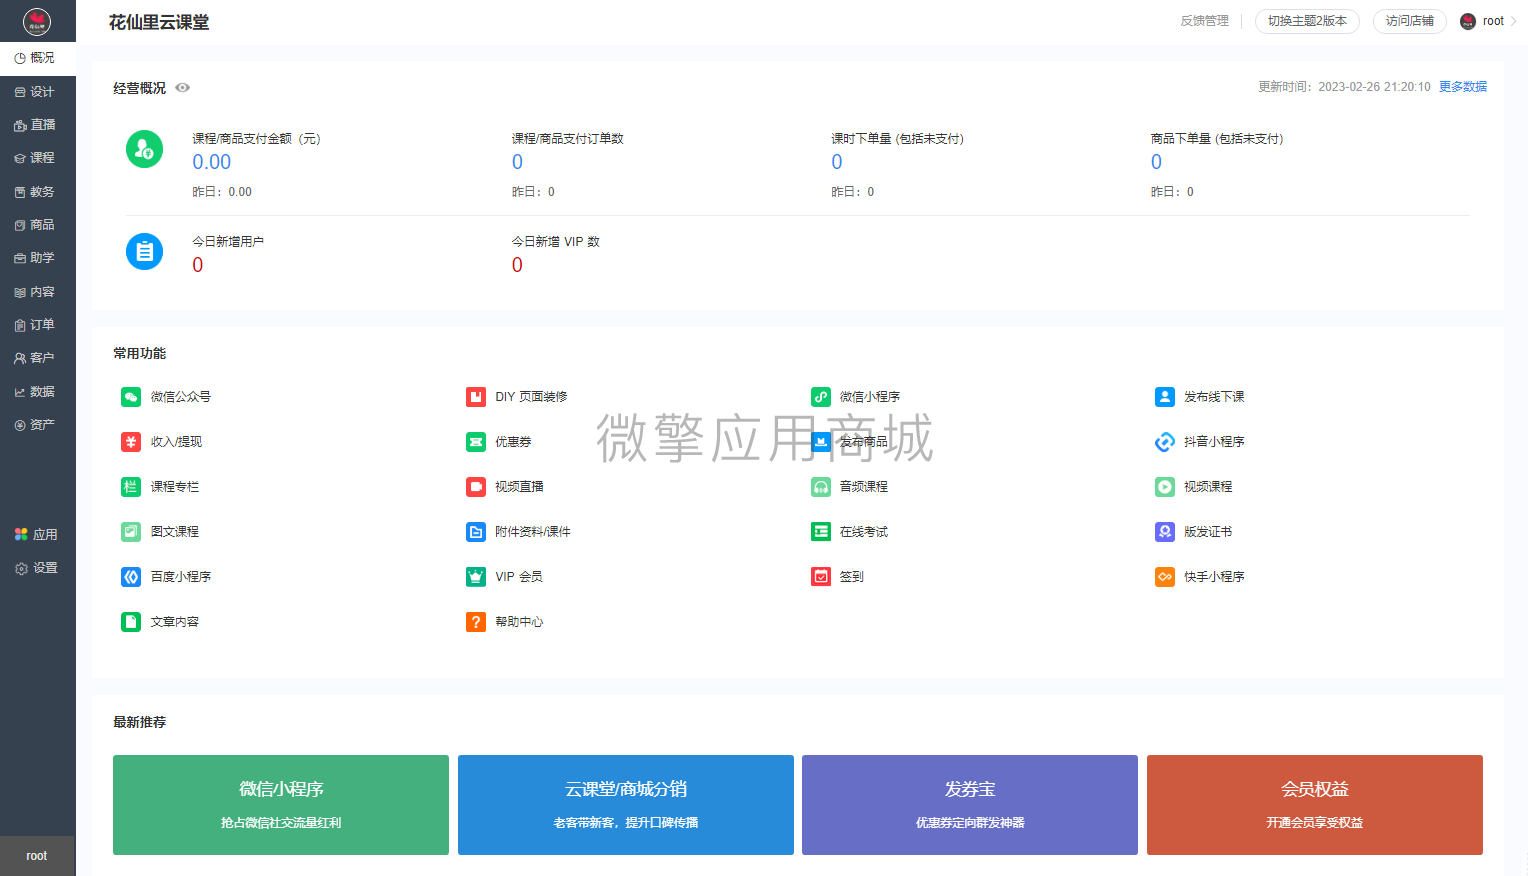Click the blue clipboard icon beside 今日新增用户
Image resolution: width=1528 pixels, height=876 pixels.
(145, 252)
